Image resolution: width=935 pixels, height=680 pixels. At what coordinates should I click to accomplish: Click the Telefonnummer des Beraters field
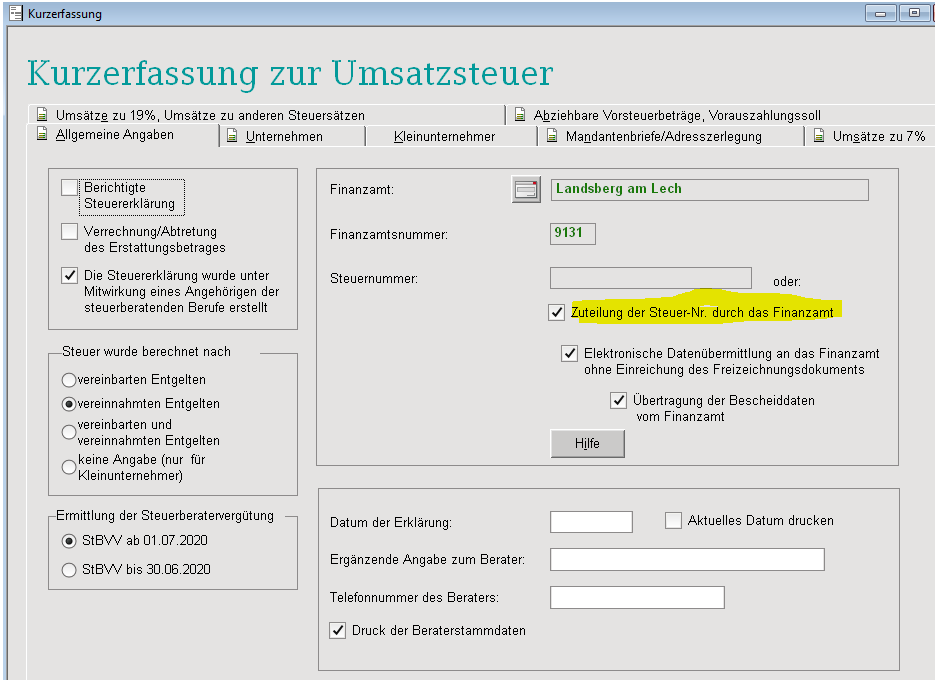pos(636,598)
